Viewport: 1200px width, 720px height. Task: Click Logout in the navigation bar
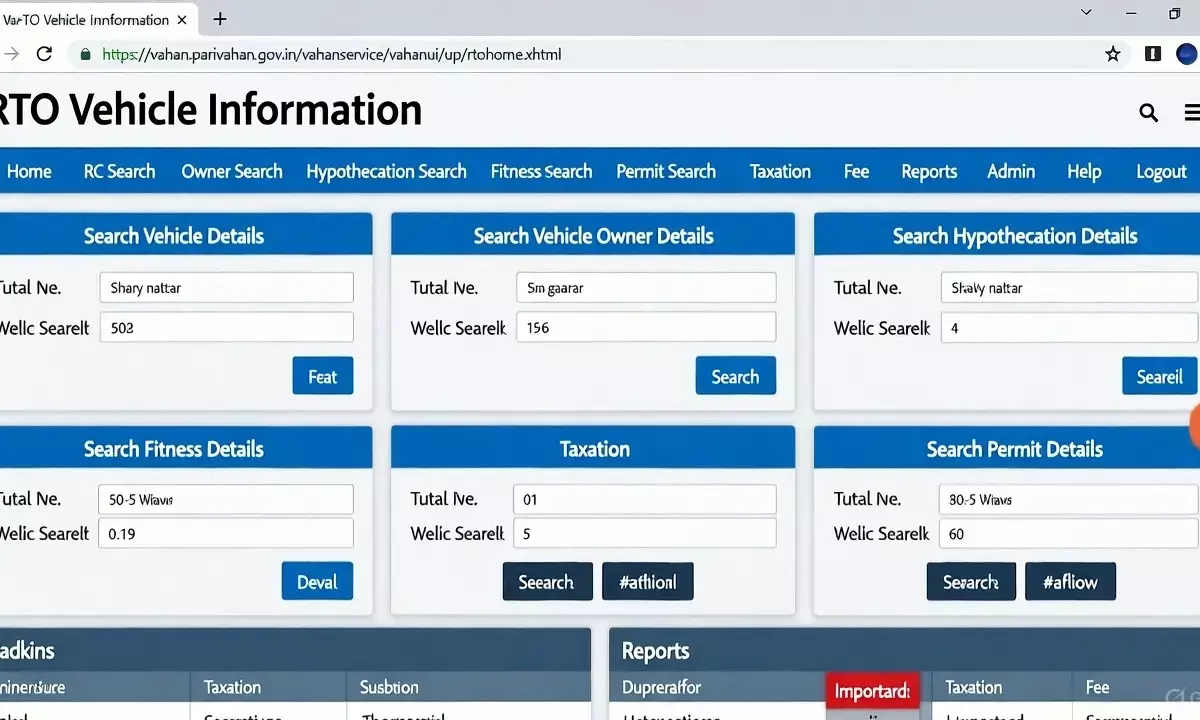1160,171
